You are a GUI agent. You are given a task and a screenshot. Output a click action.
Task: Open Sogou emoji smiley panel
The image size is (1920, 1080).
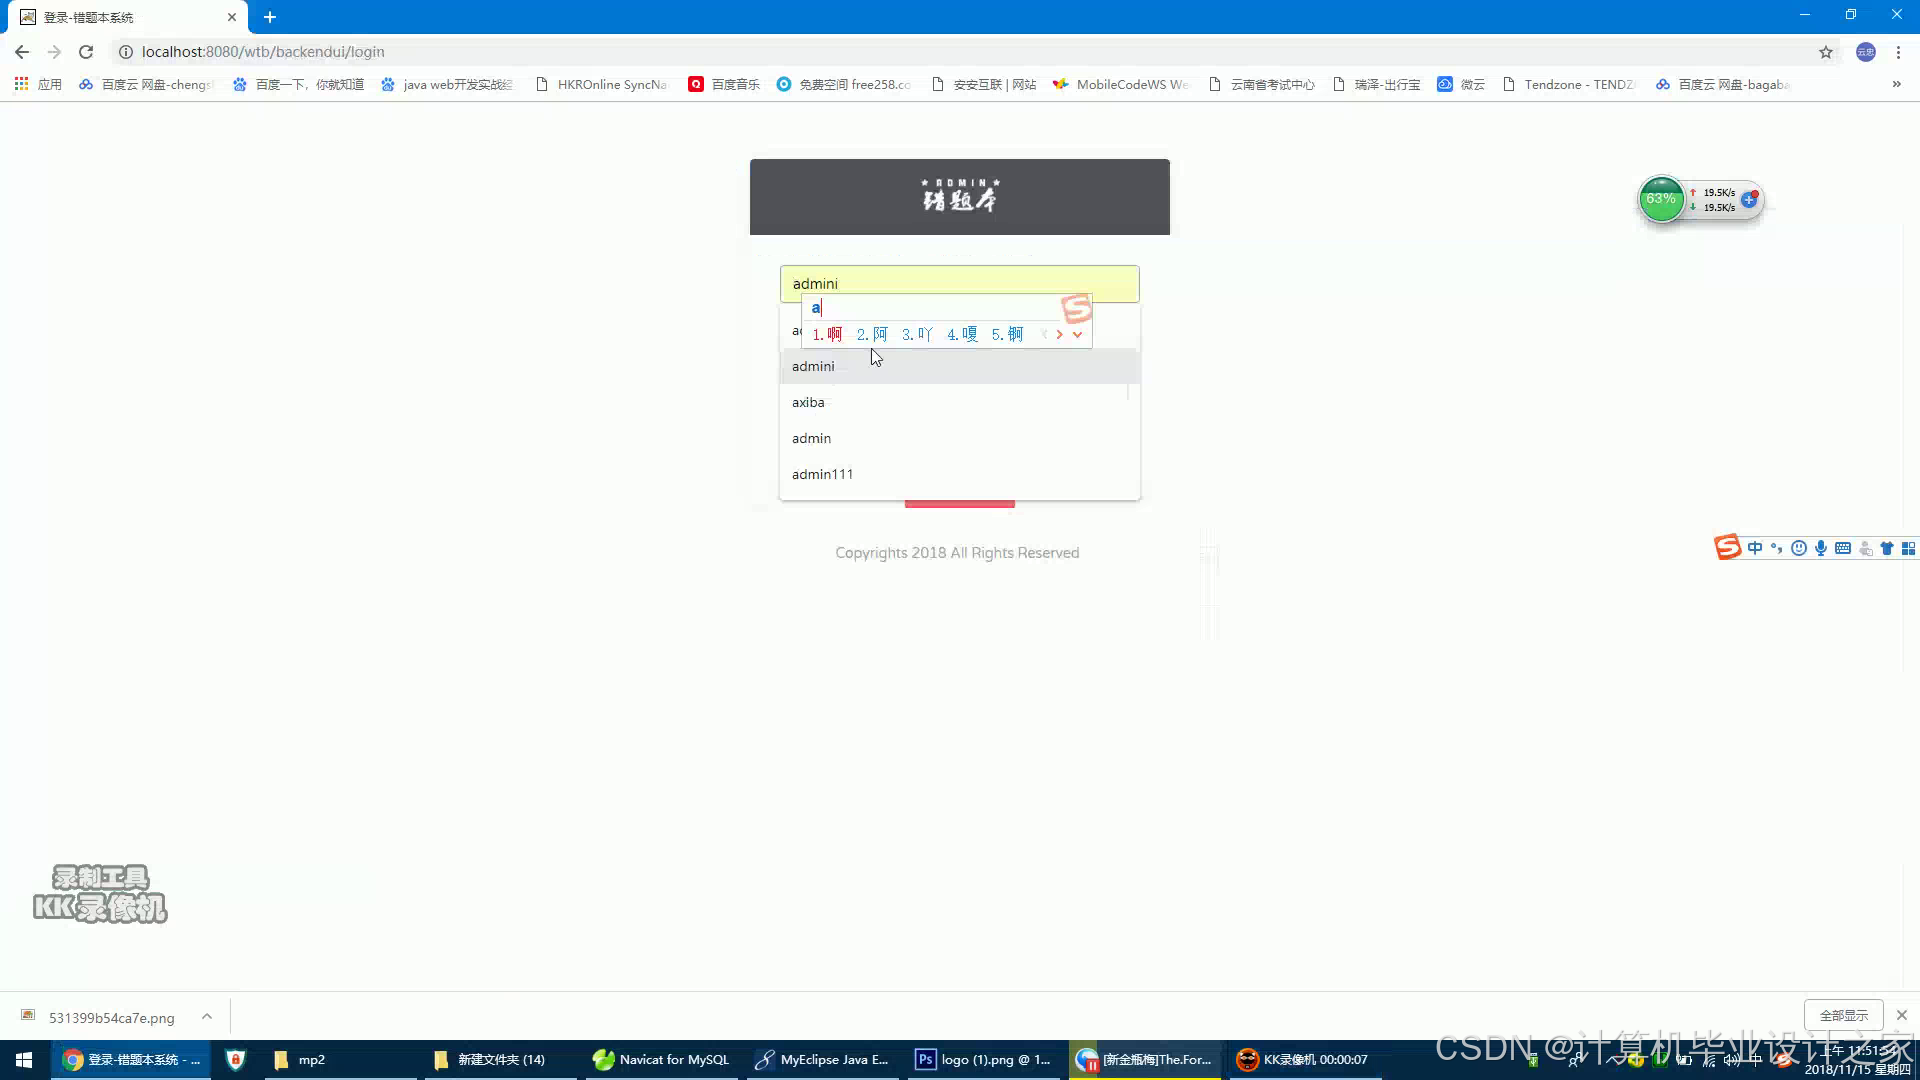pyautogui.click(x=1799, y=548)
